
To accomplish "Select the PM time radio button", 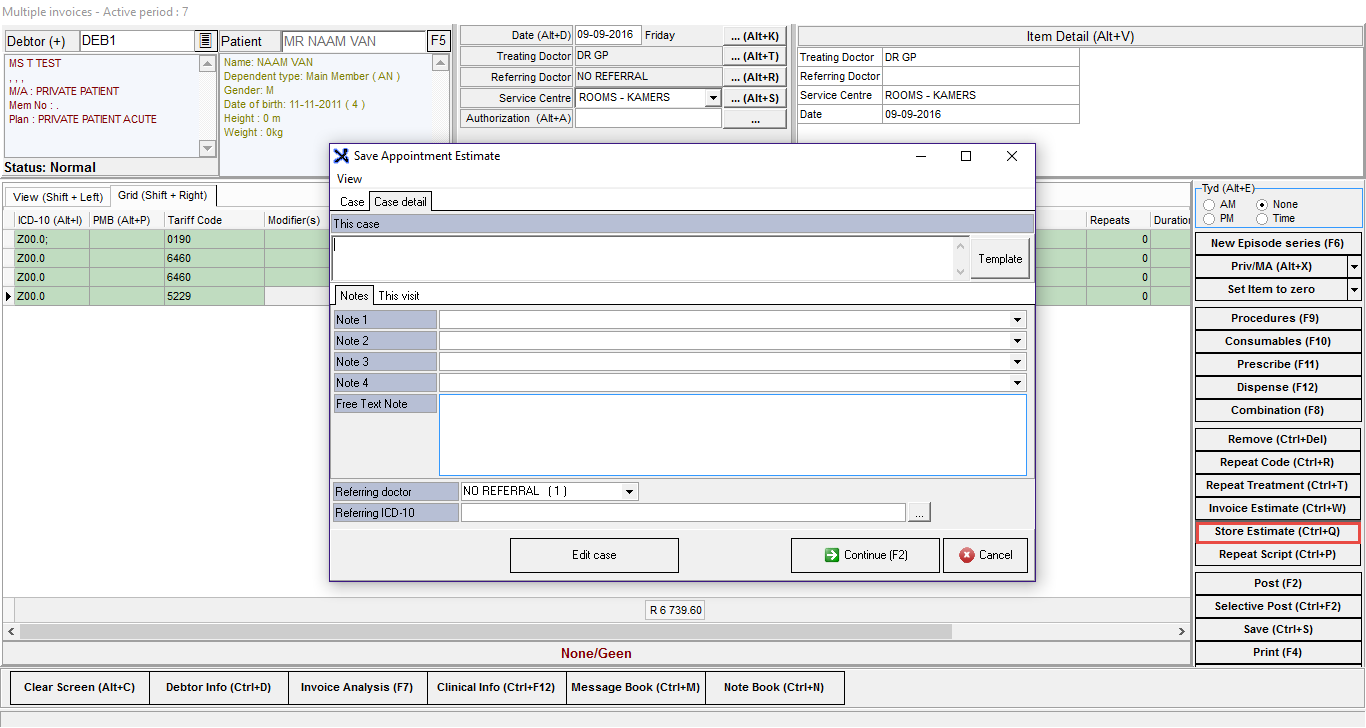I will 1210,219.
